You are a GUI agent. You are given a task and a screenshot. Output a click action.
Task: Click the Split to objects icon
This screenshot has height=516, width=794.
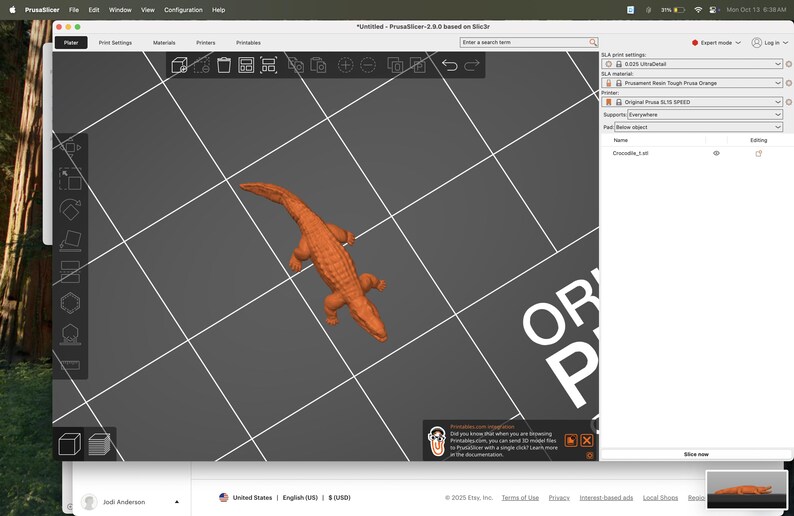tap(395, 65)
